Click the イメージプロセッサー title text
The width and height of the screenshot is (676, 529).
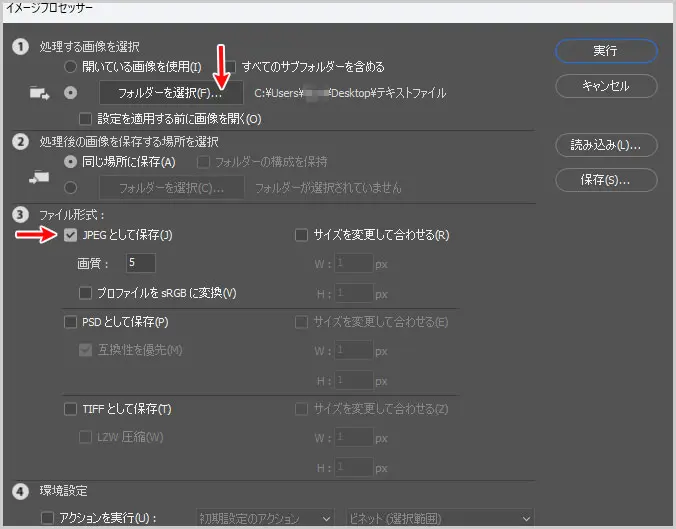click(49, 8)
